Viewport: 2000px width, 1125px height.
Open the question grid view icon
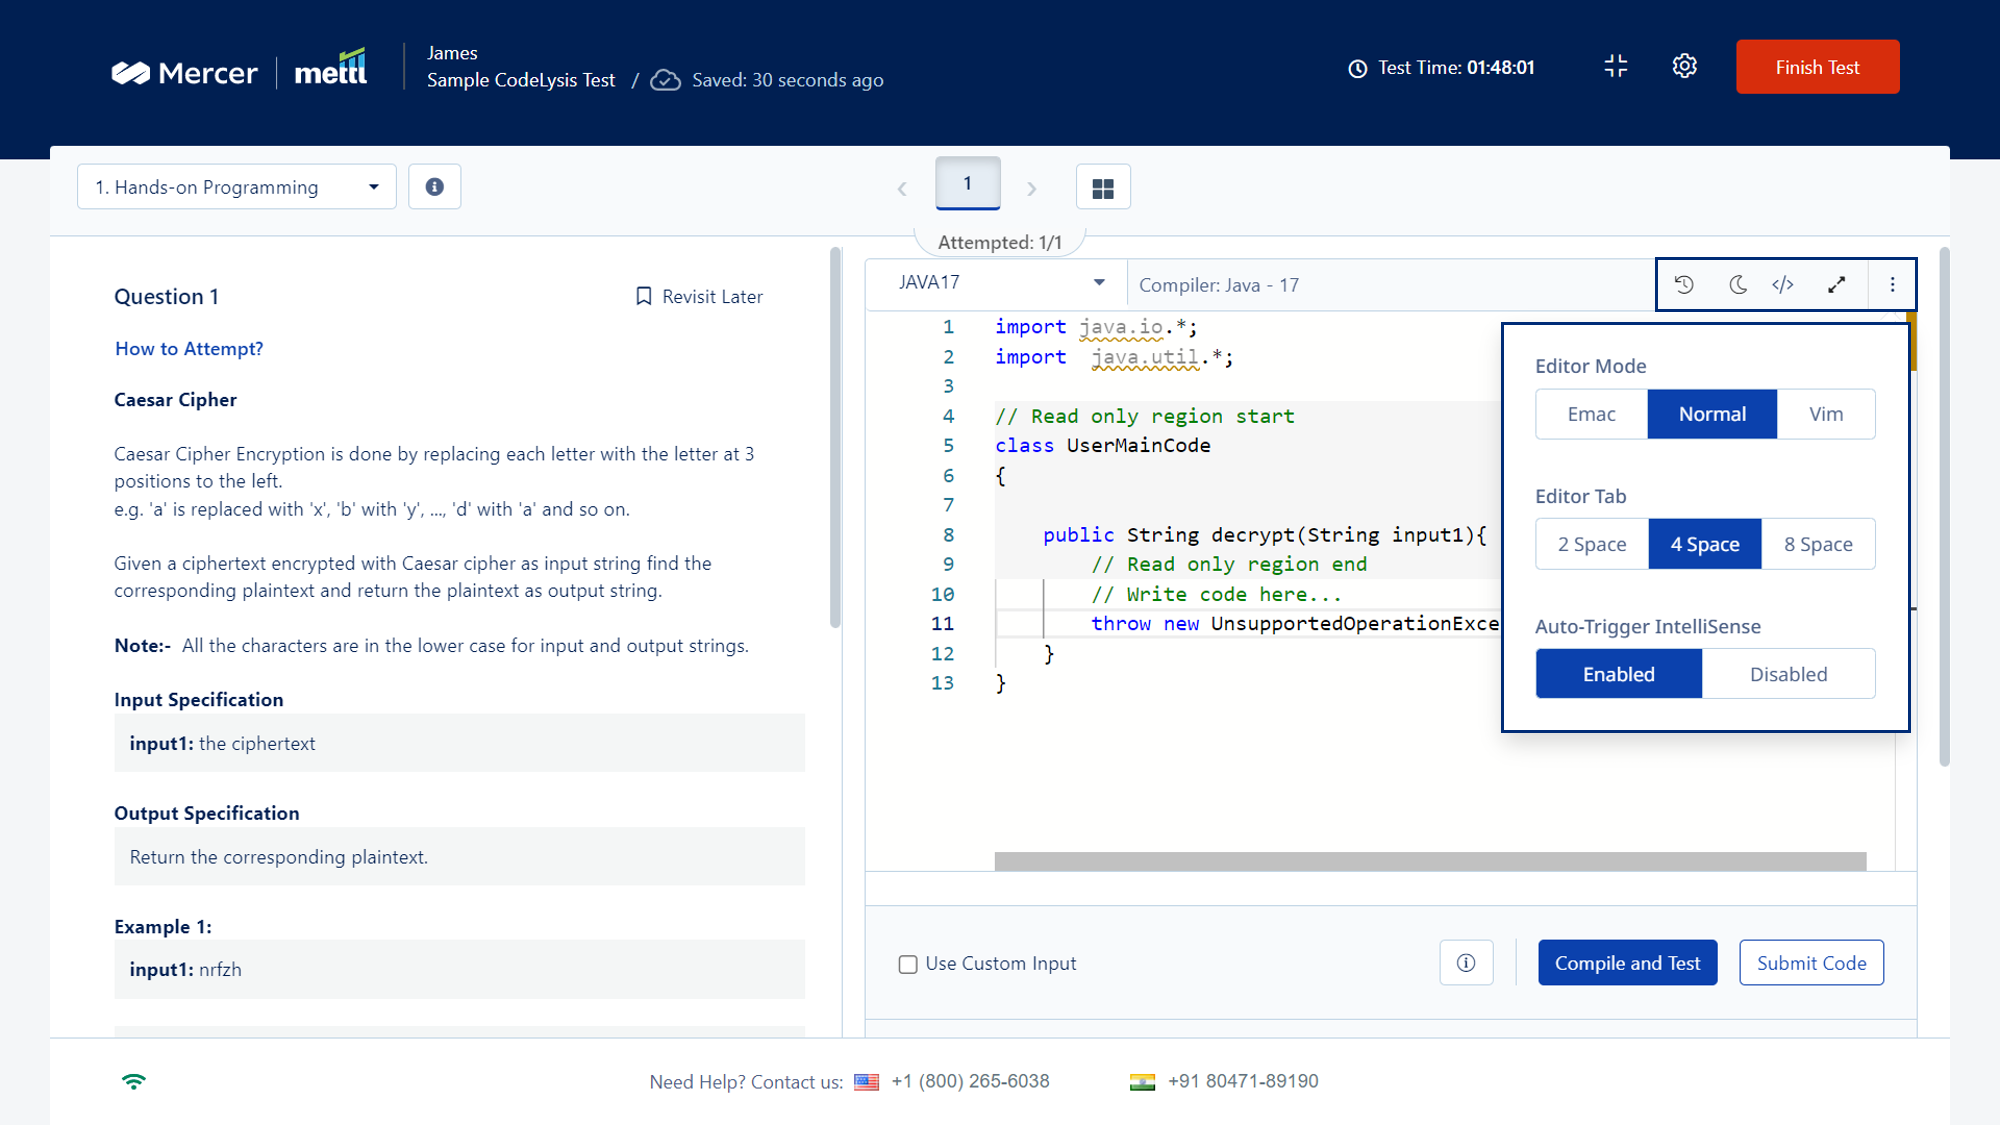1103,187
